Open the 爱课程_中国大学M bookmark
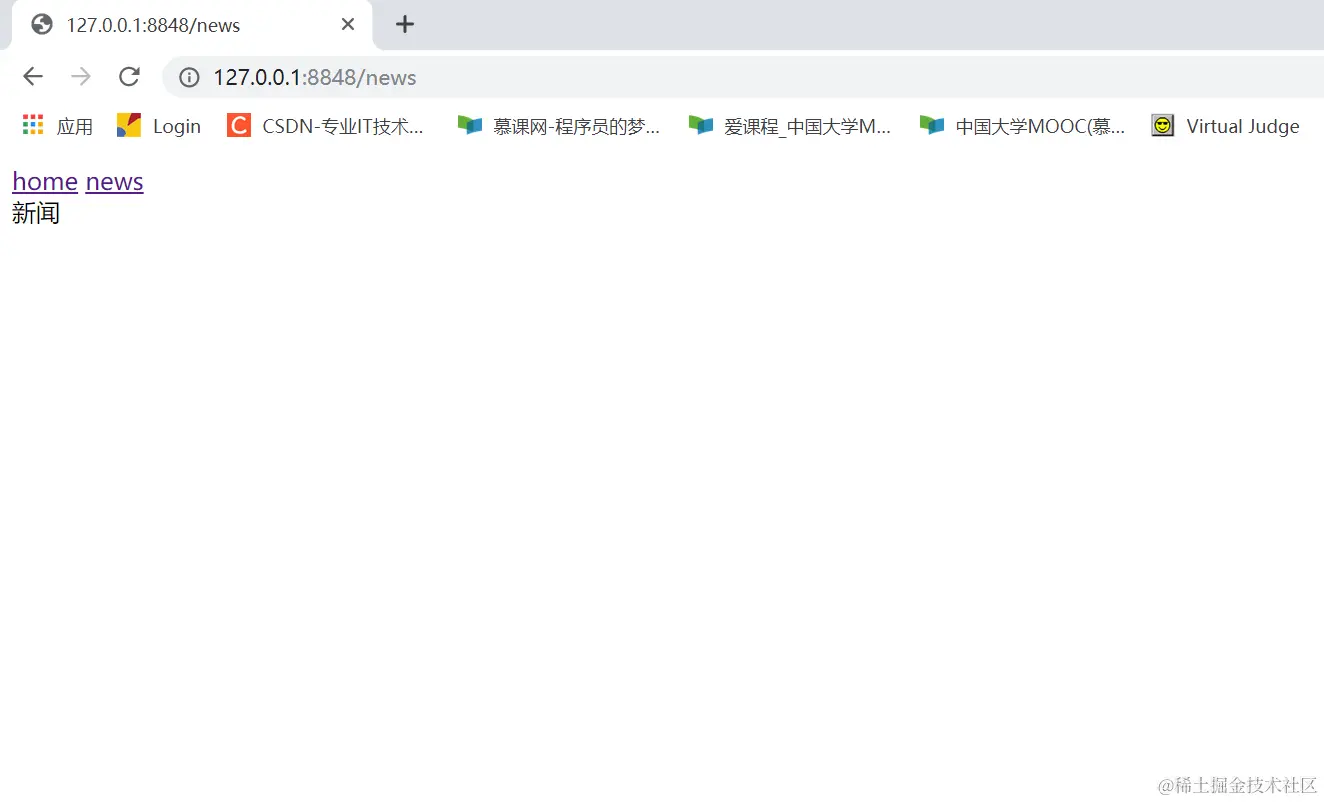1324x802 pixels. click(x=790, y=126)
